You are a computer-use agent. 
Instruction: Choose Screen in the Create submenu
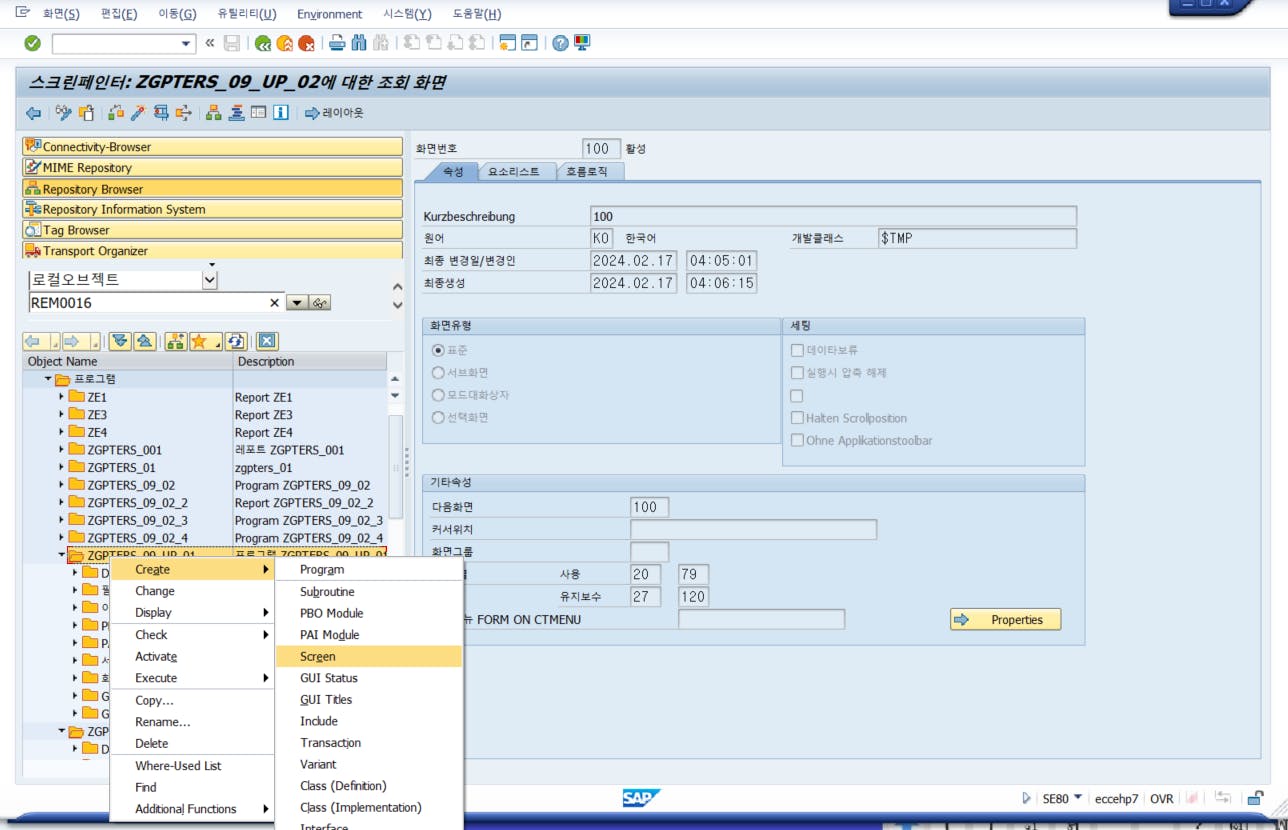point(318,657)
